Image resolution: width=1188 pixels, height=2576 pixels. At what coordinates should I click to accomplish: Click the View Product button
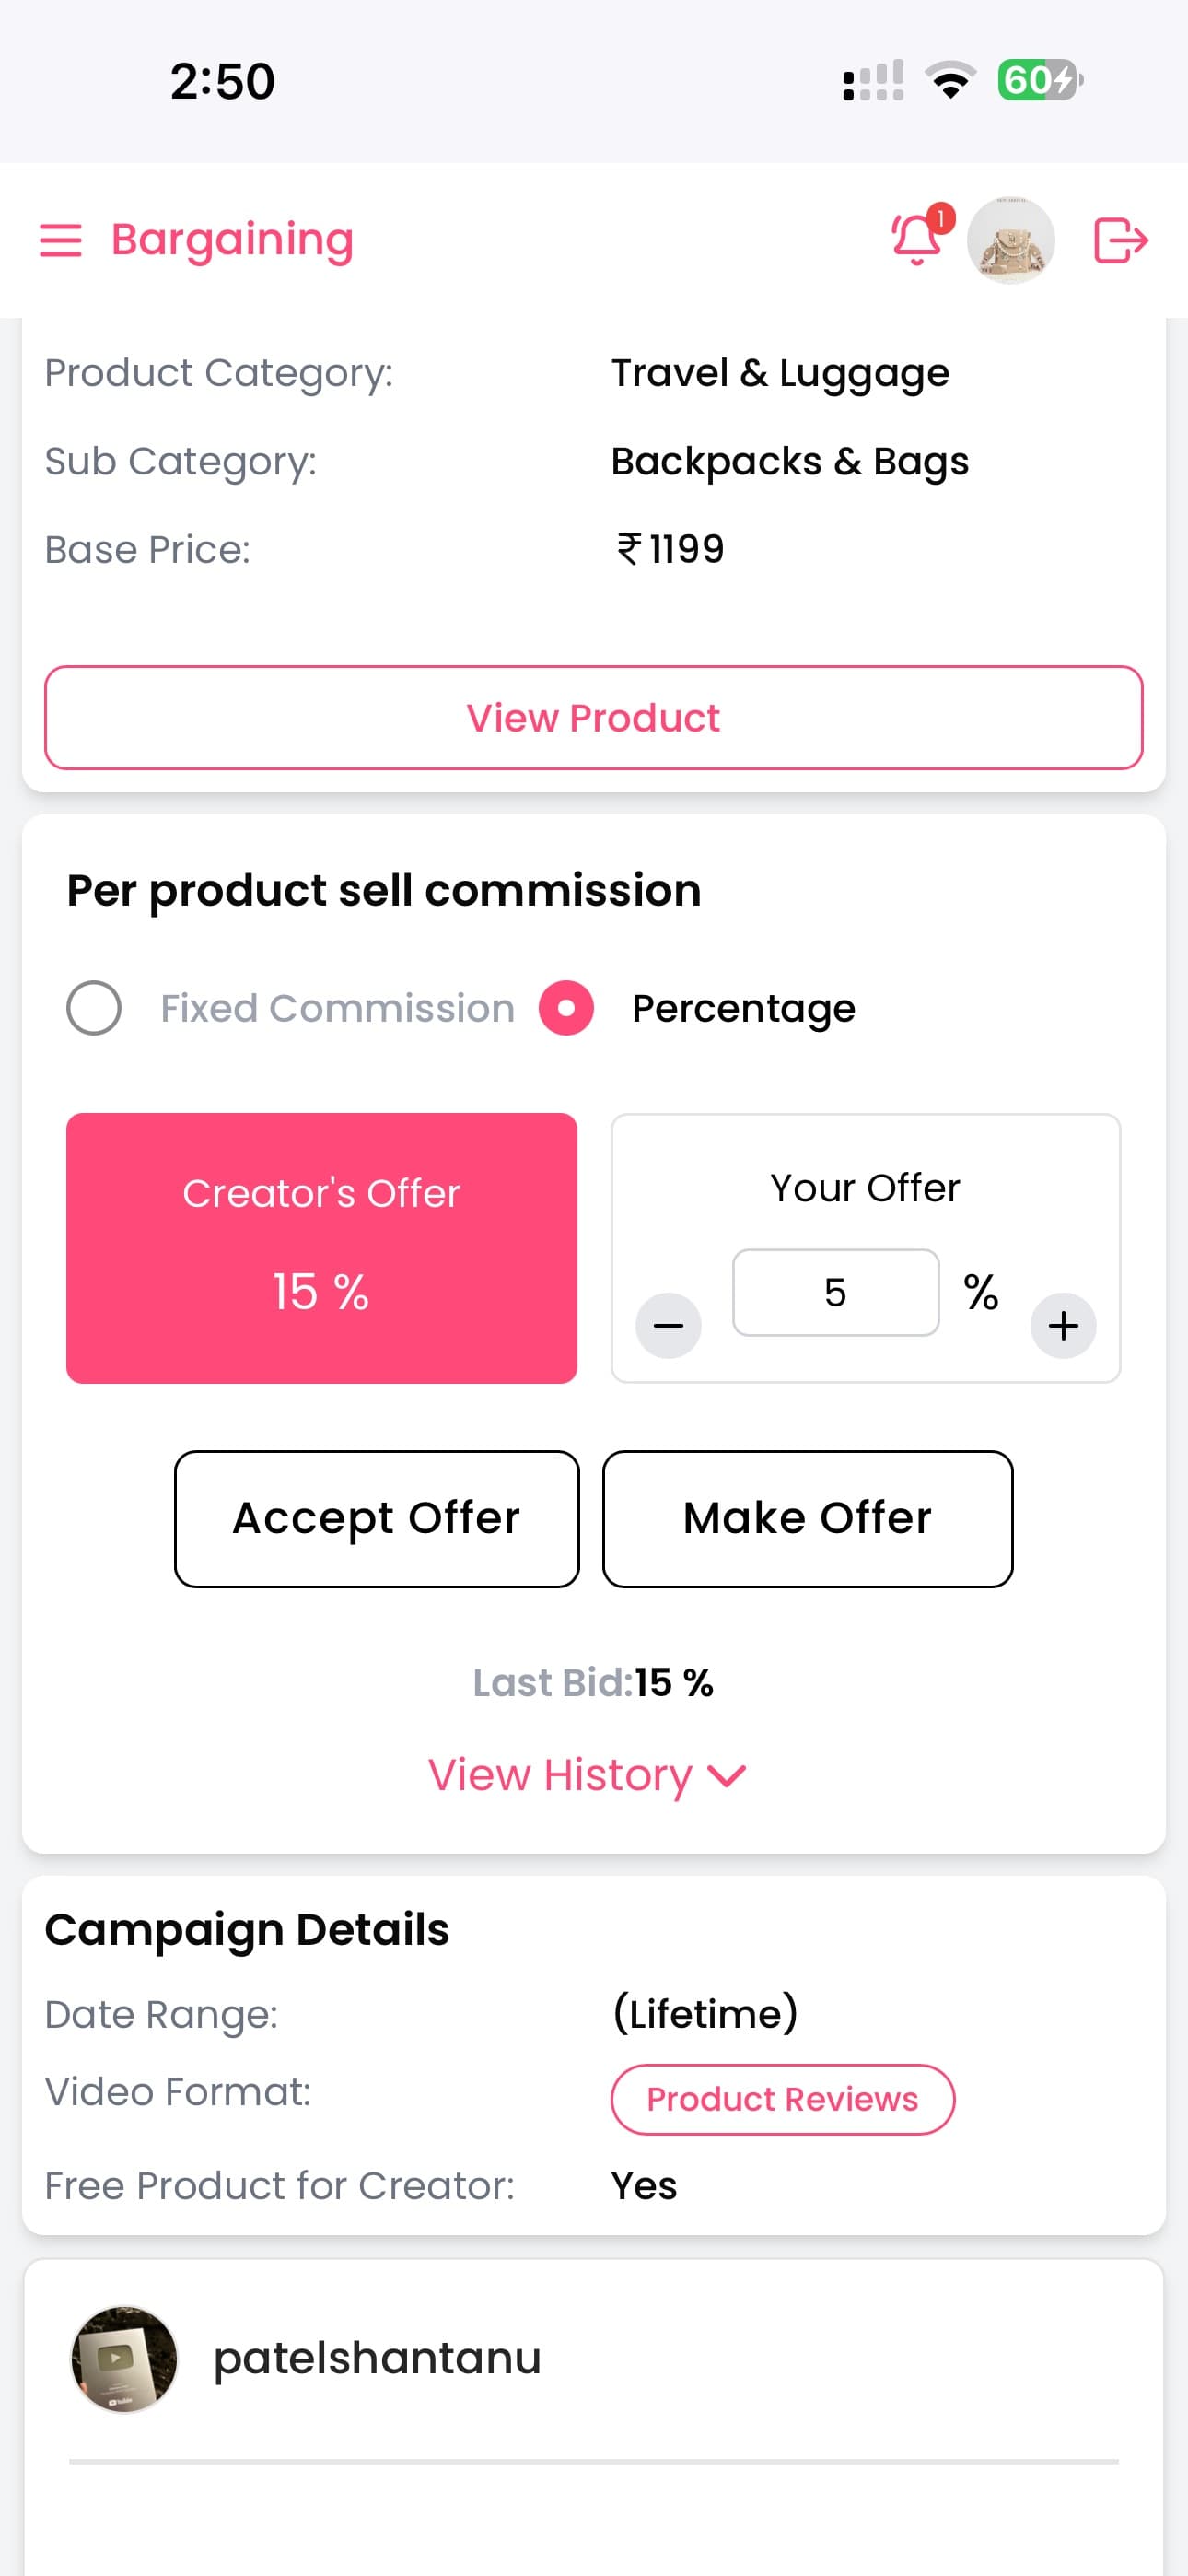(x=594, y=718)
